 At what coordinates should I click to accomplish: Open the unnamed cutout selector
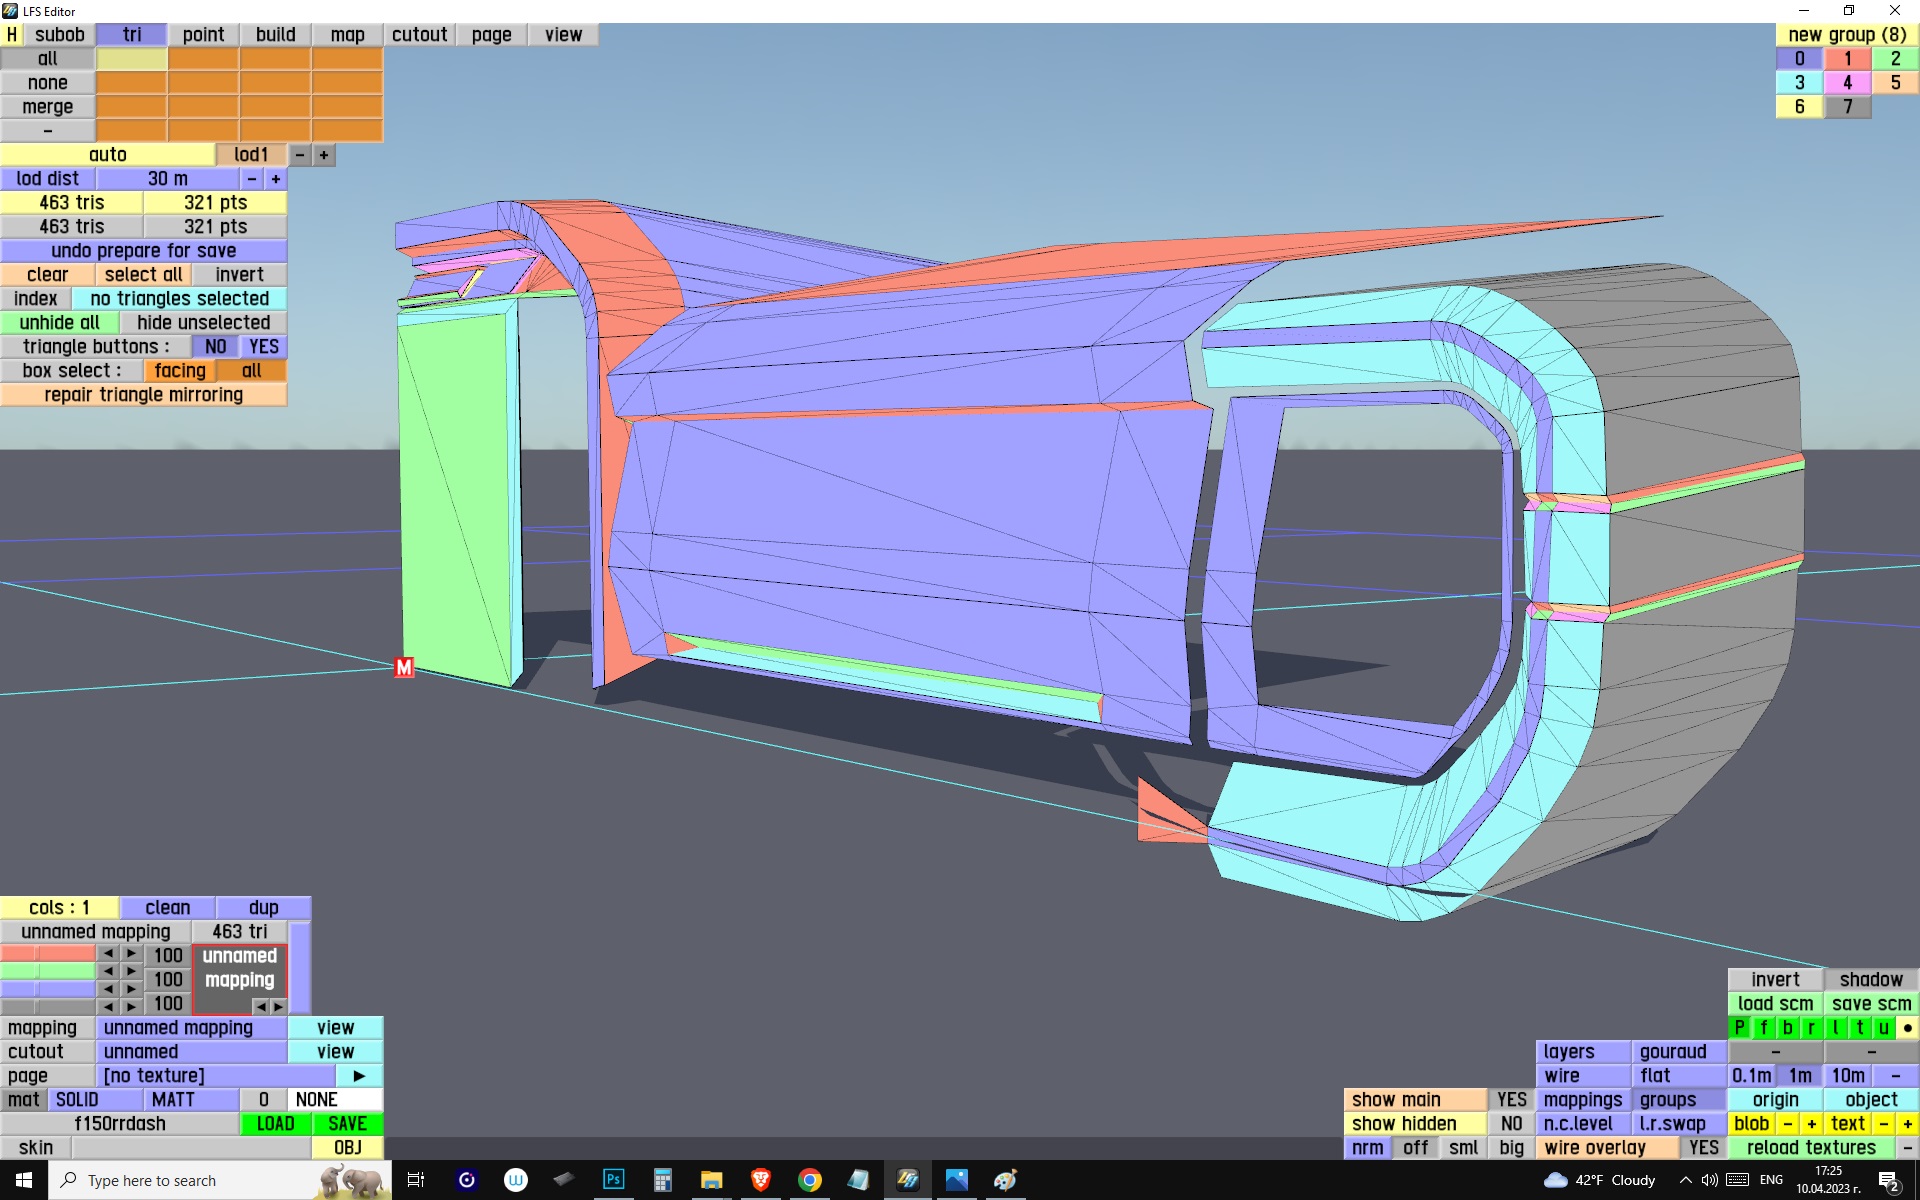pos(191,1052)
